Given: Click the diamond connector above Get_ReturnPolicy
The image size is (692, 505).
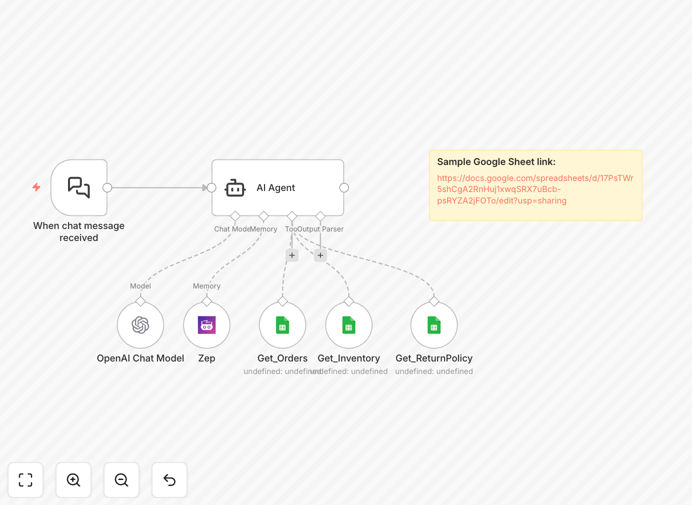Looking at the screenshot, I should pos(434,301).
